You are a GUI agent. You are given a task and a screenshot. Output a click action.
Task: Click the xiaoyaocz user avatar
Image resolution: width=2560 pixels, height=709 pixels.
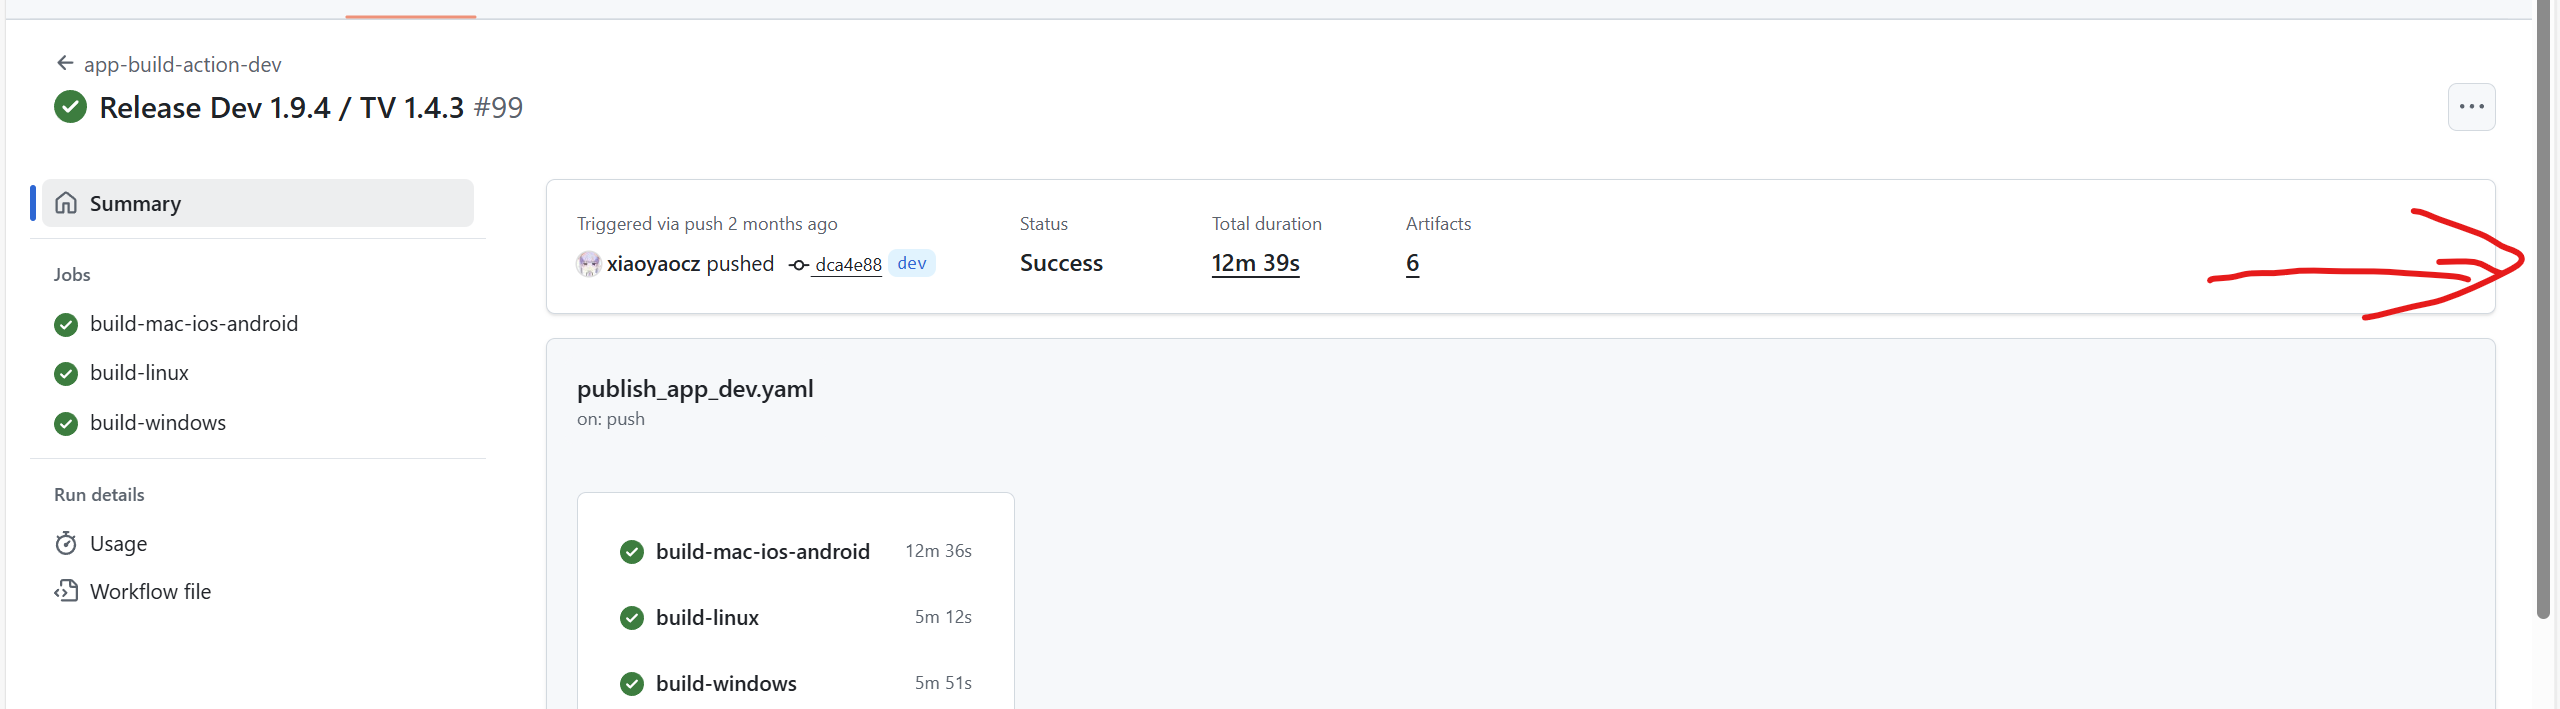click(589, 264)
